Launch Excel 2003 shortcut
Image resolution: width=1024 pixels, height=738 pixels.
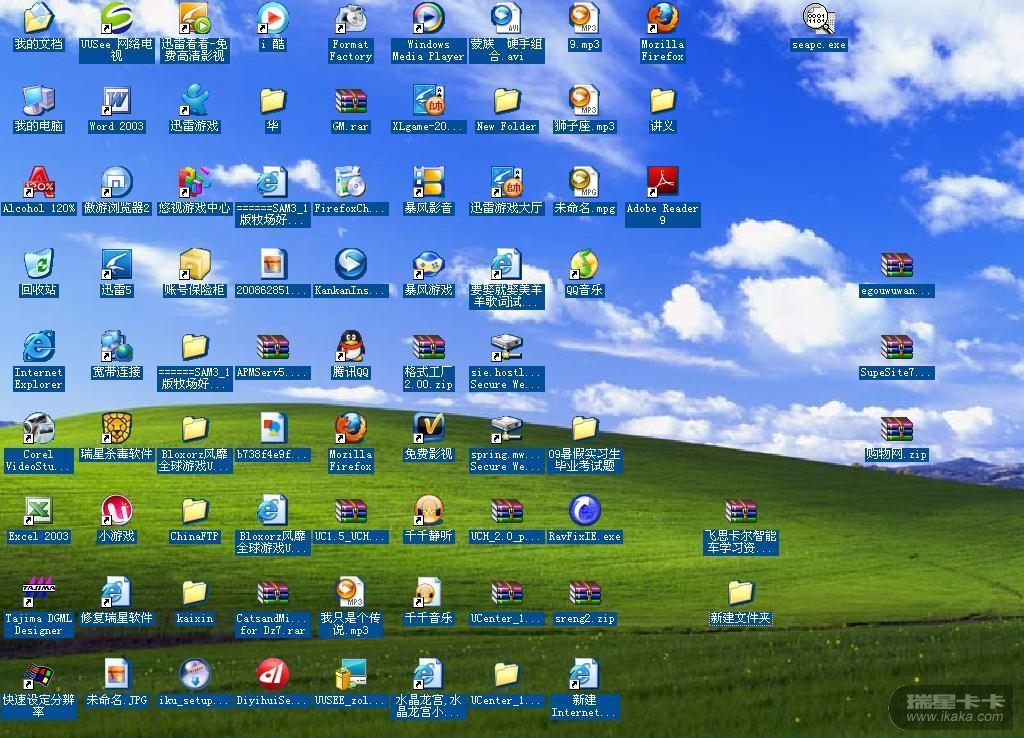pos(39,510)
